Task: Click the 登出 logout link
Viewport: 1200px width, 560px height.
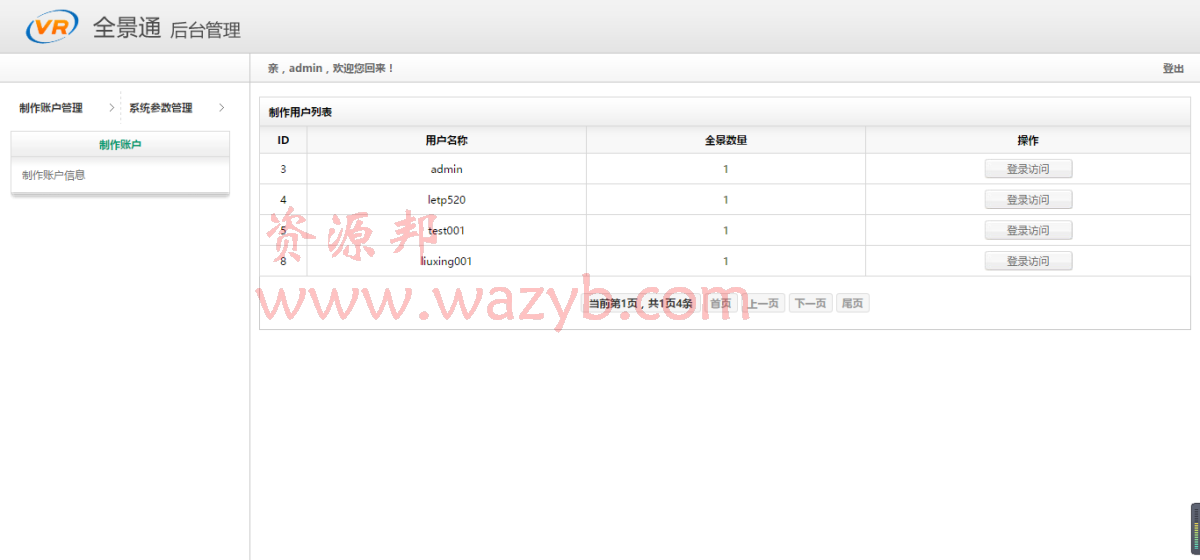Action: click(1173, 68)
